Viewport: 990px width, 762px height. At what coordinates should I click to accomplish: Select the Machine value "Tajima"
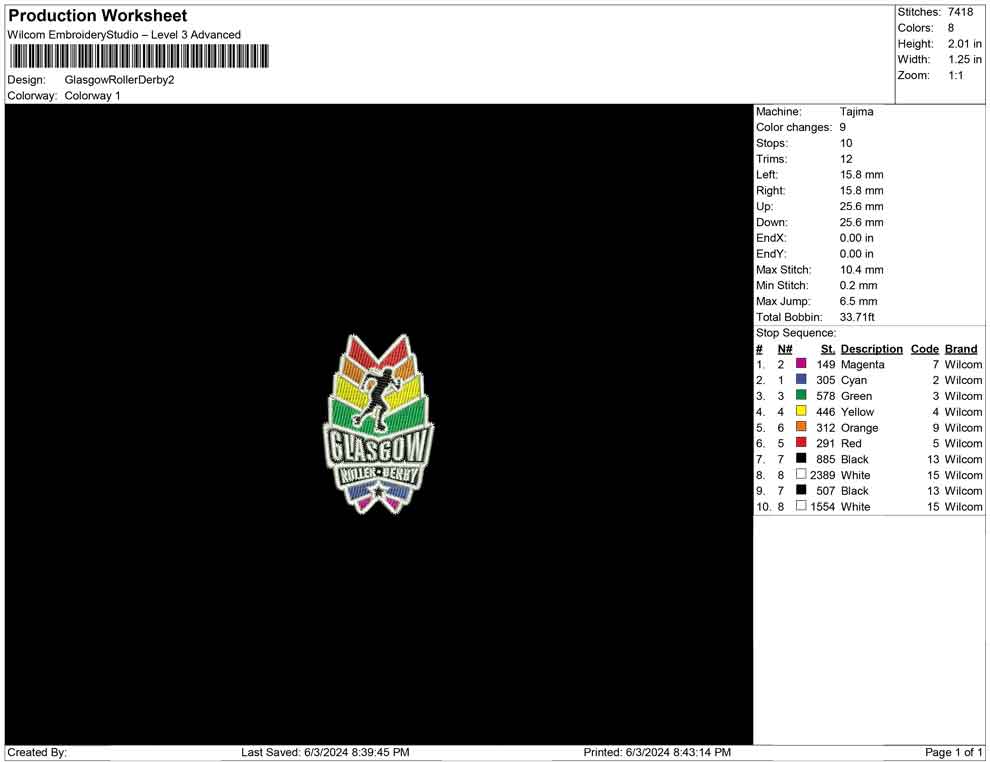857,112
